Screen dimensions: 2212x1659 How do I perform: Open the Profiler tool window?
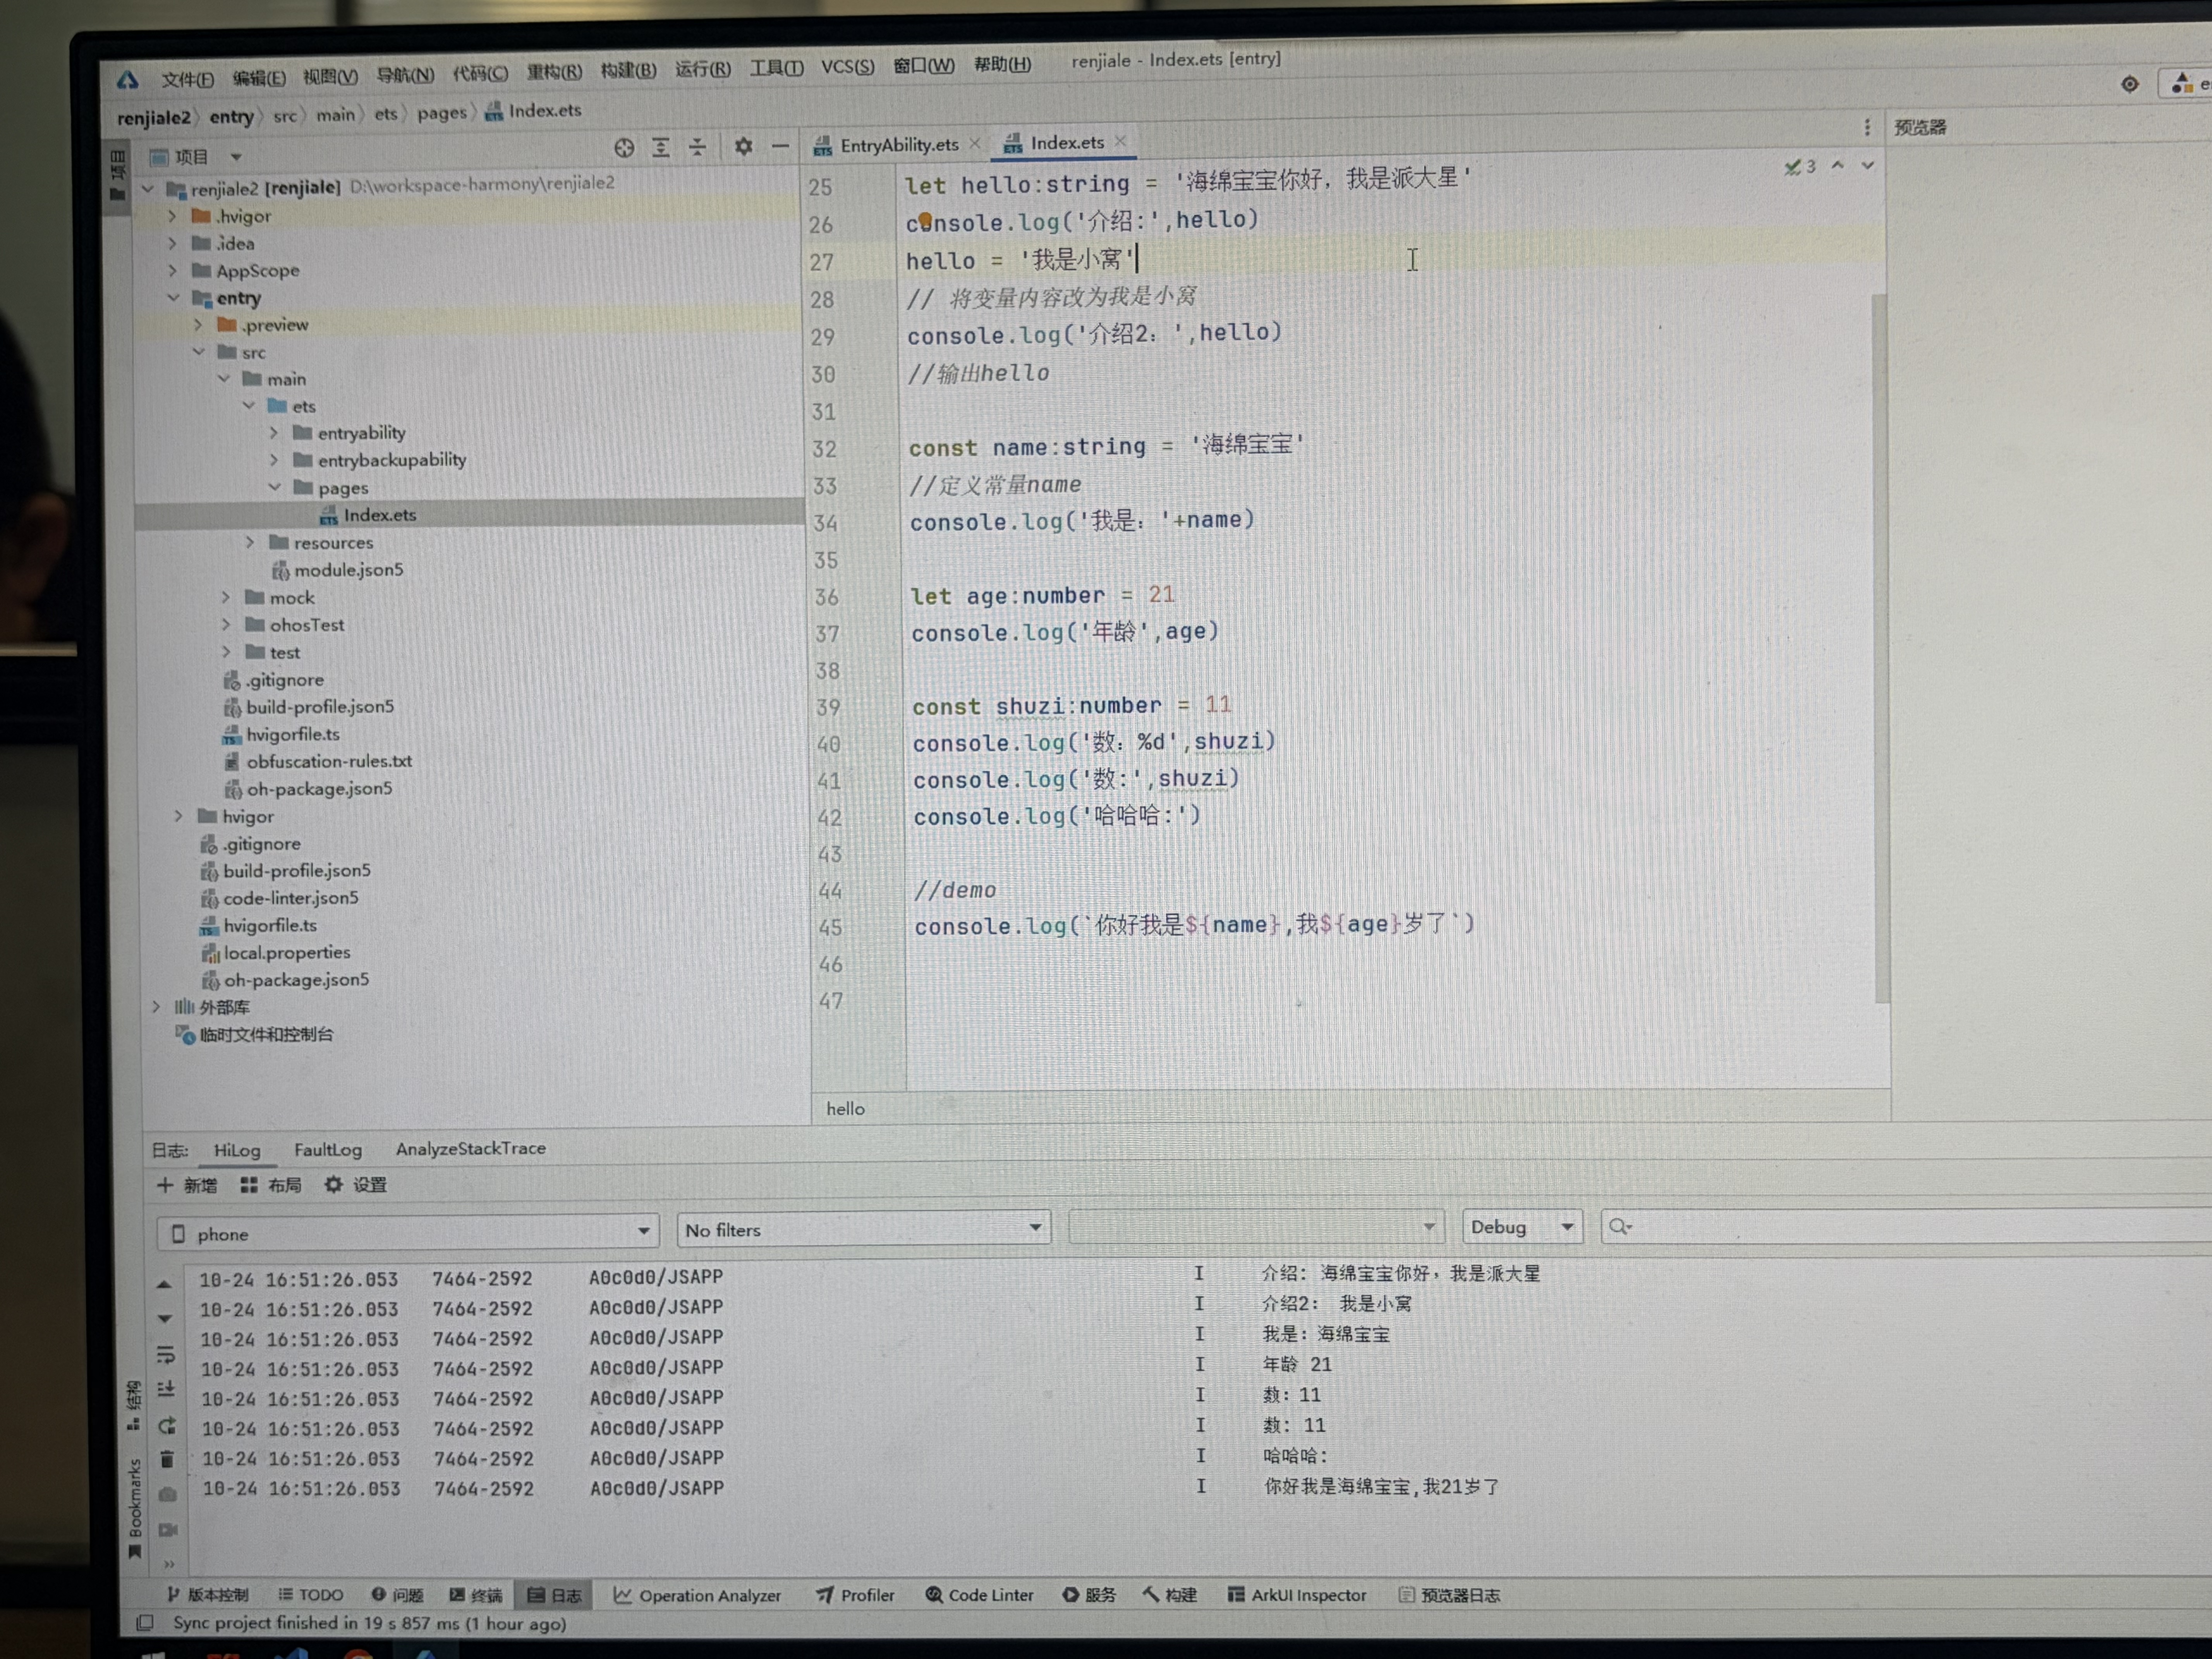coord(855,1595)
